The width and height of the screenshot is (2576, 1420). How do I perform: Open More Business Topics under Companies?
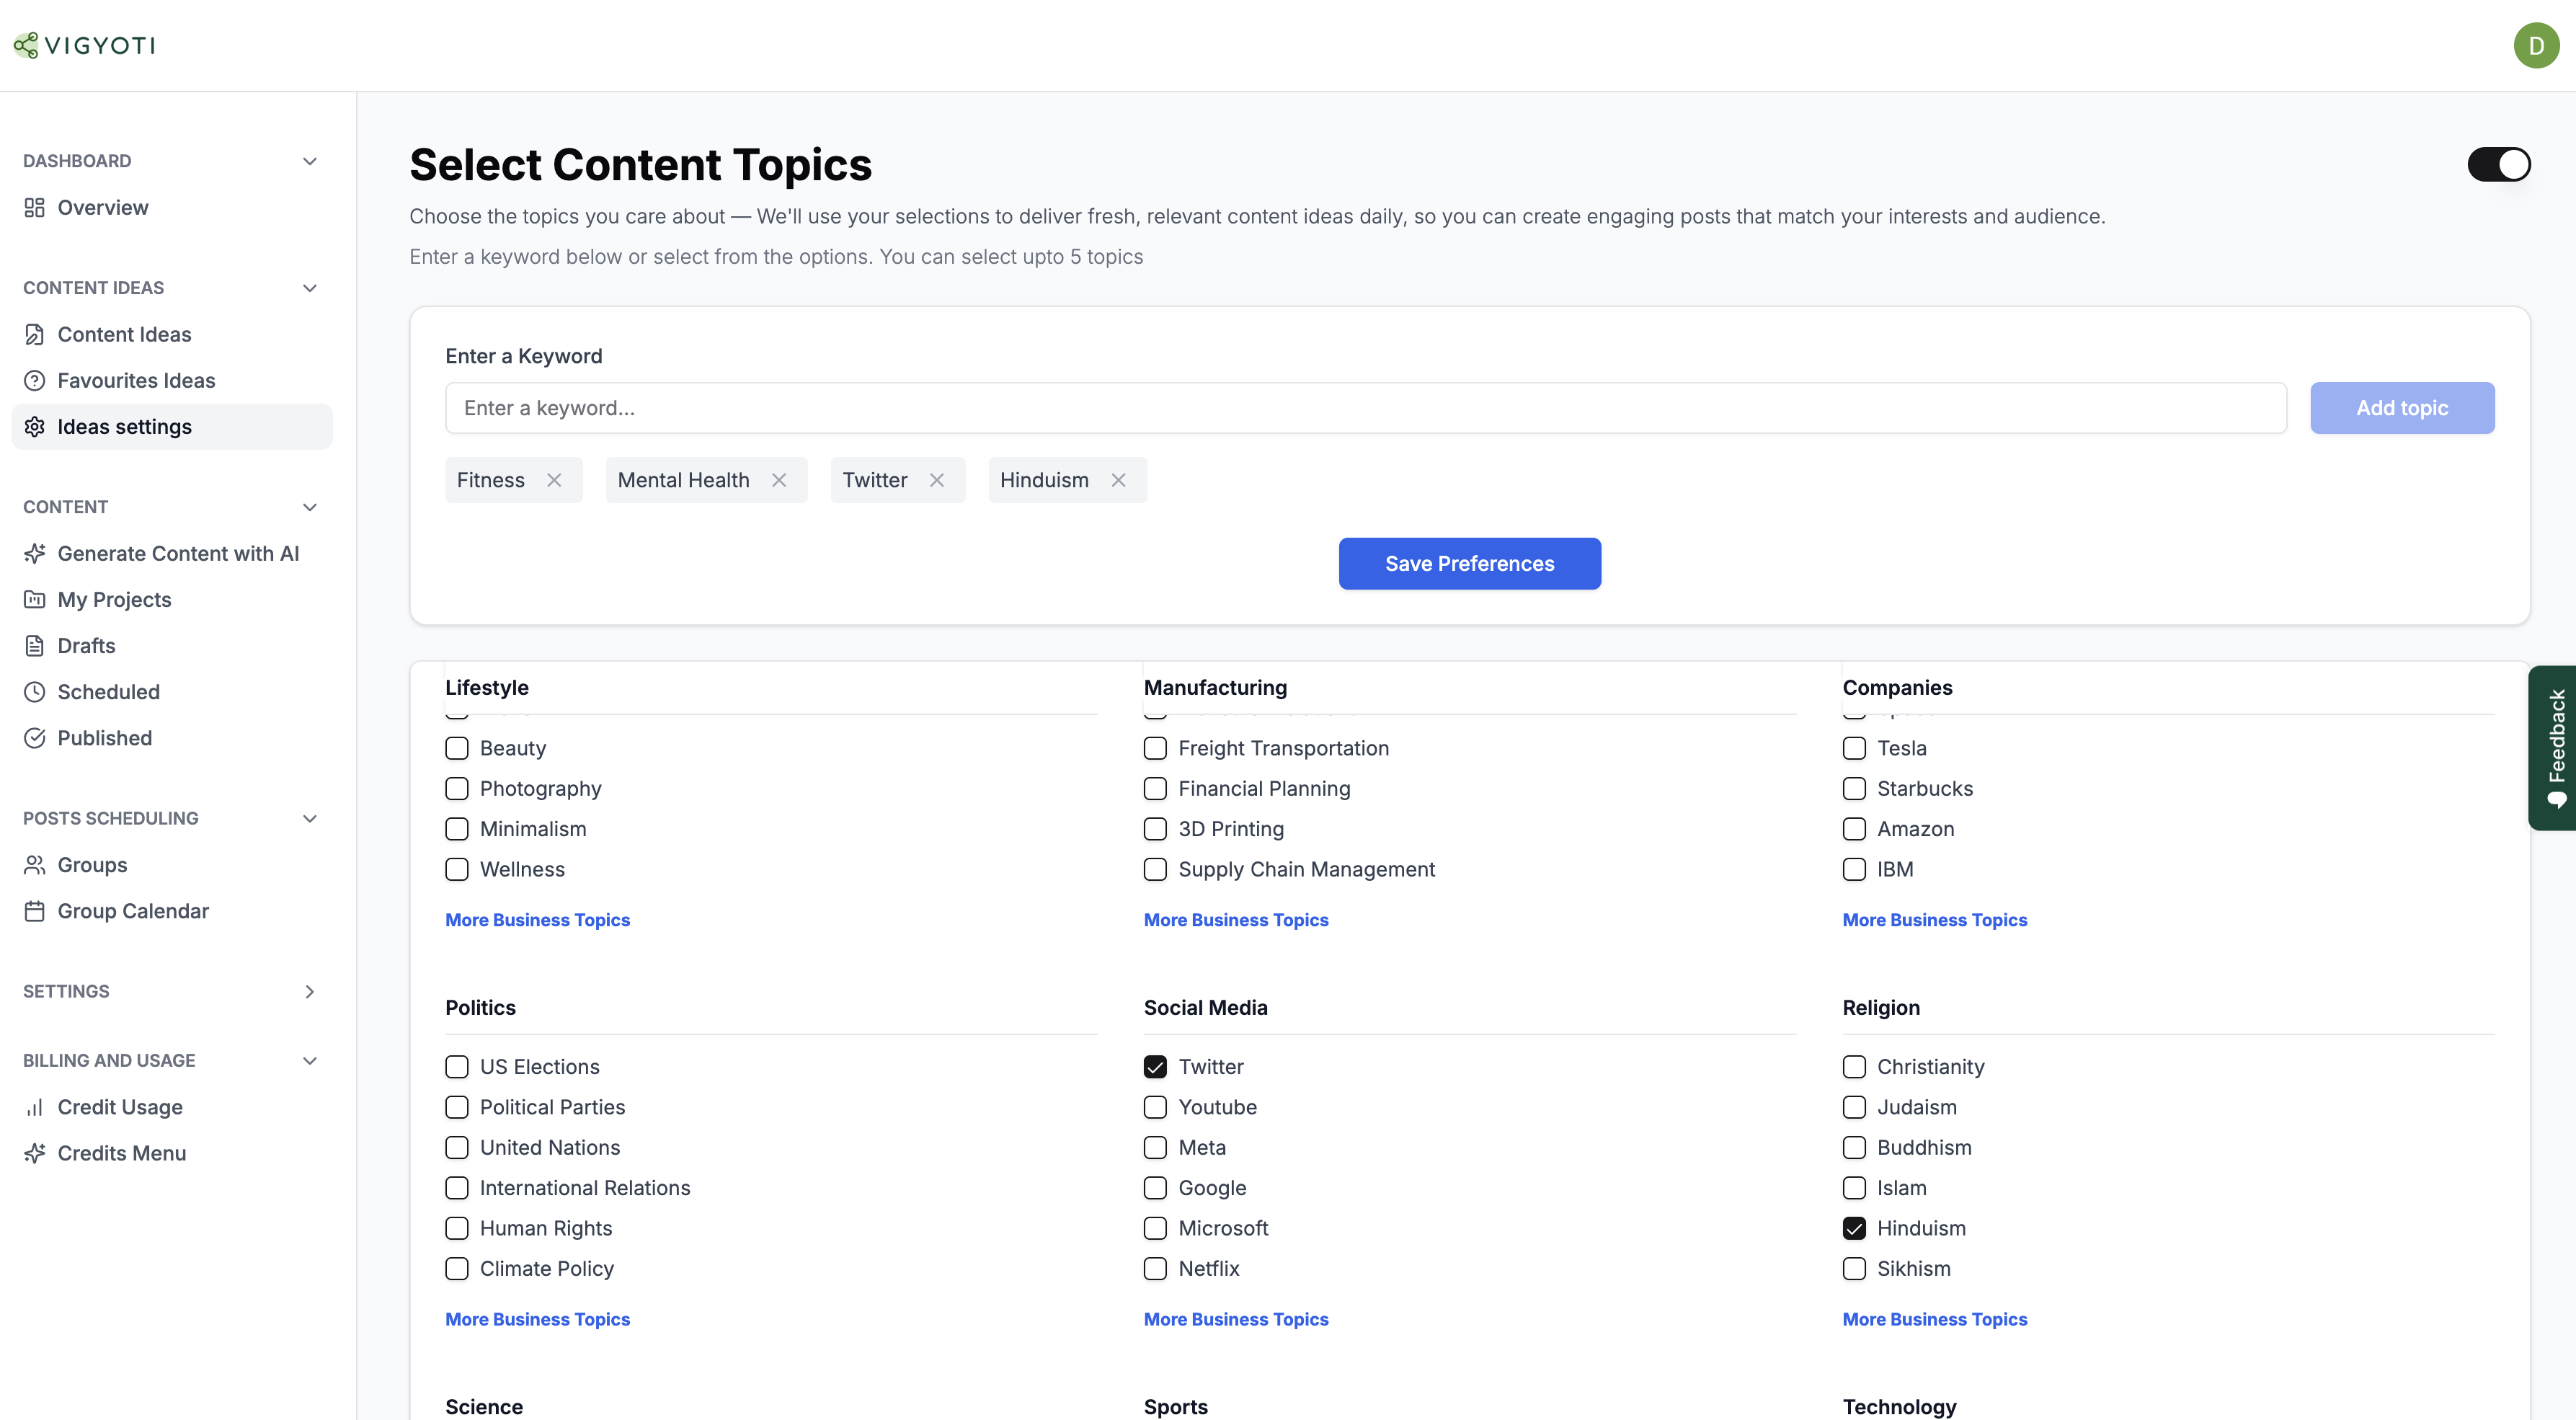1934,919
